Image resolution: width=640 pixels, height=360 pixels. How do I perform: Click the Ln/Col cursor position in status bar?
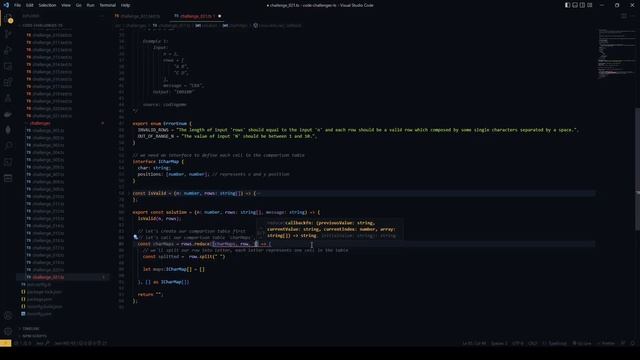pyautogui.click(x=474, y=343)
